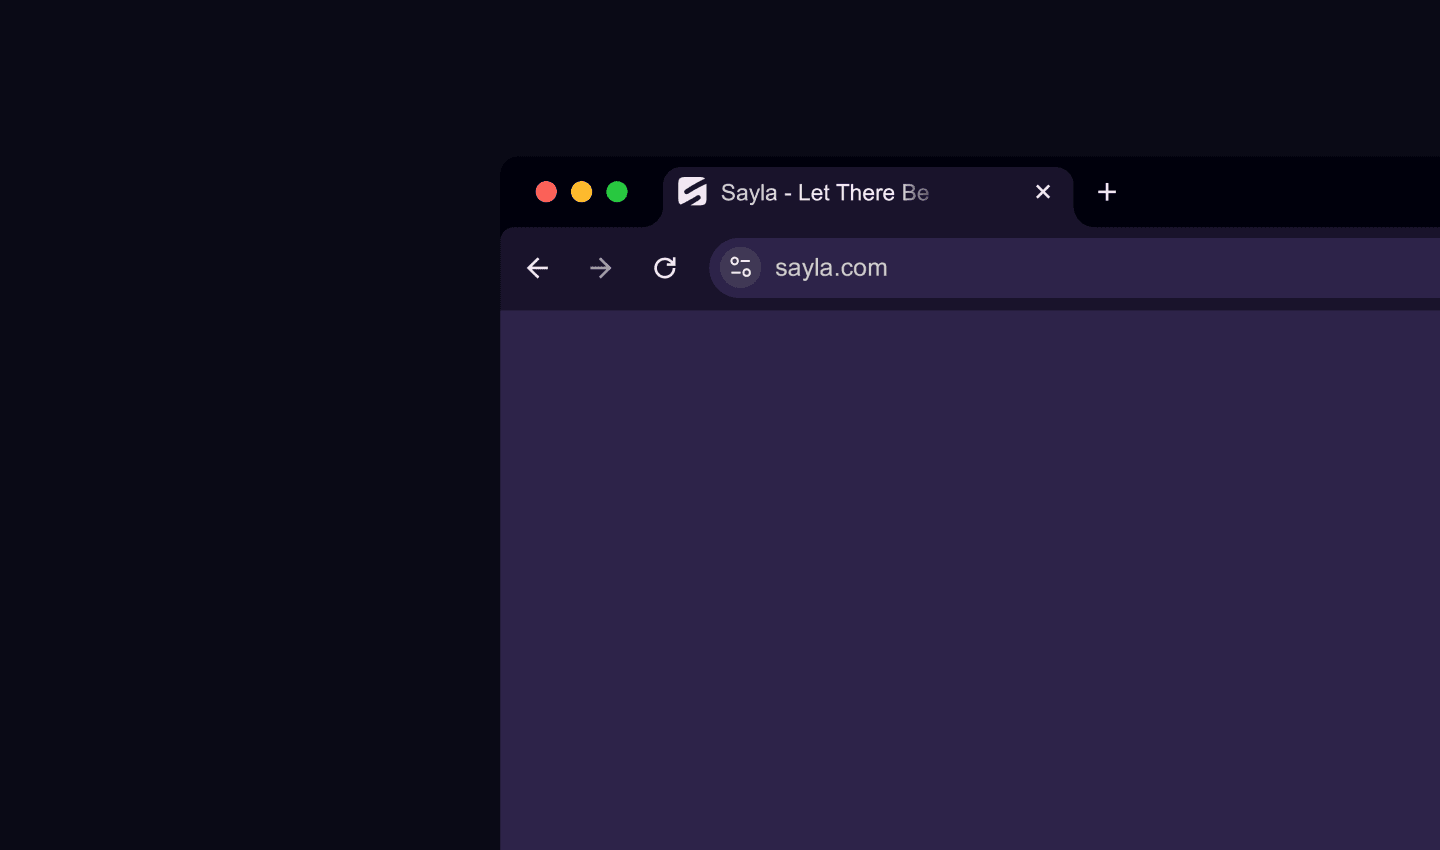
Task: Go back to the previous page
Action: point(538,268)
